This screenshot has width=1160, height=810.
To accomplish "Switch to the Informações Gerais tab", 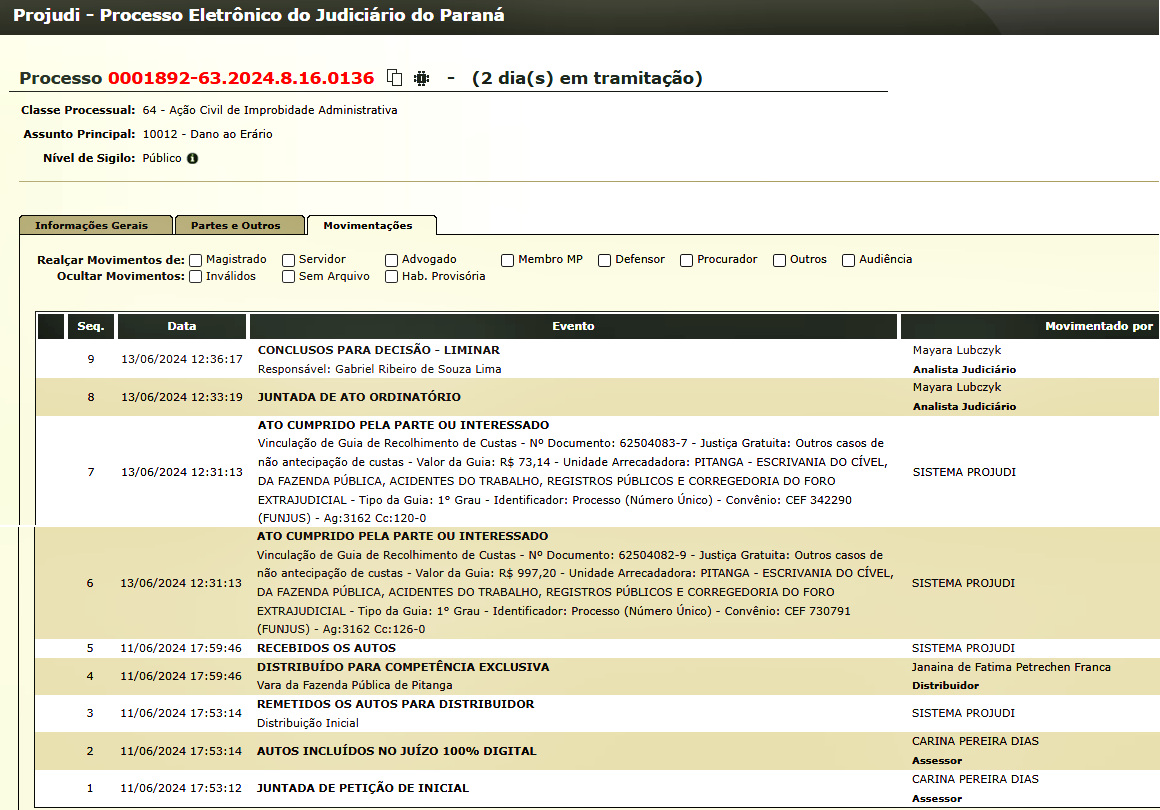I will 96,225.
